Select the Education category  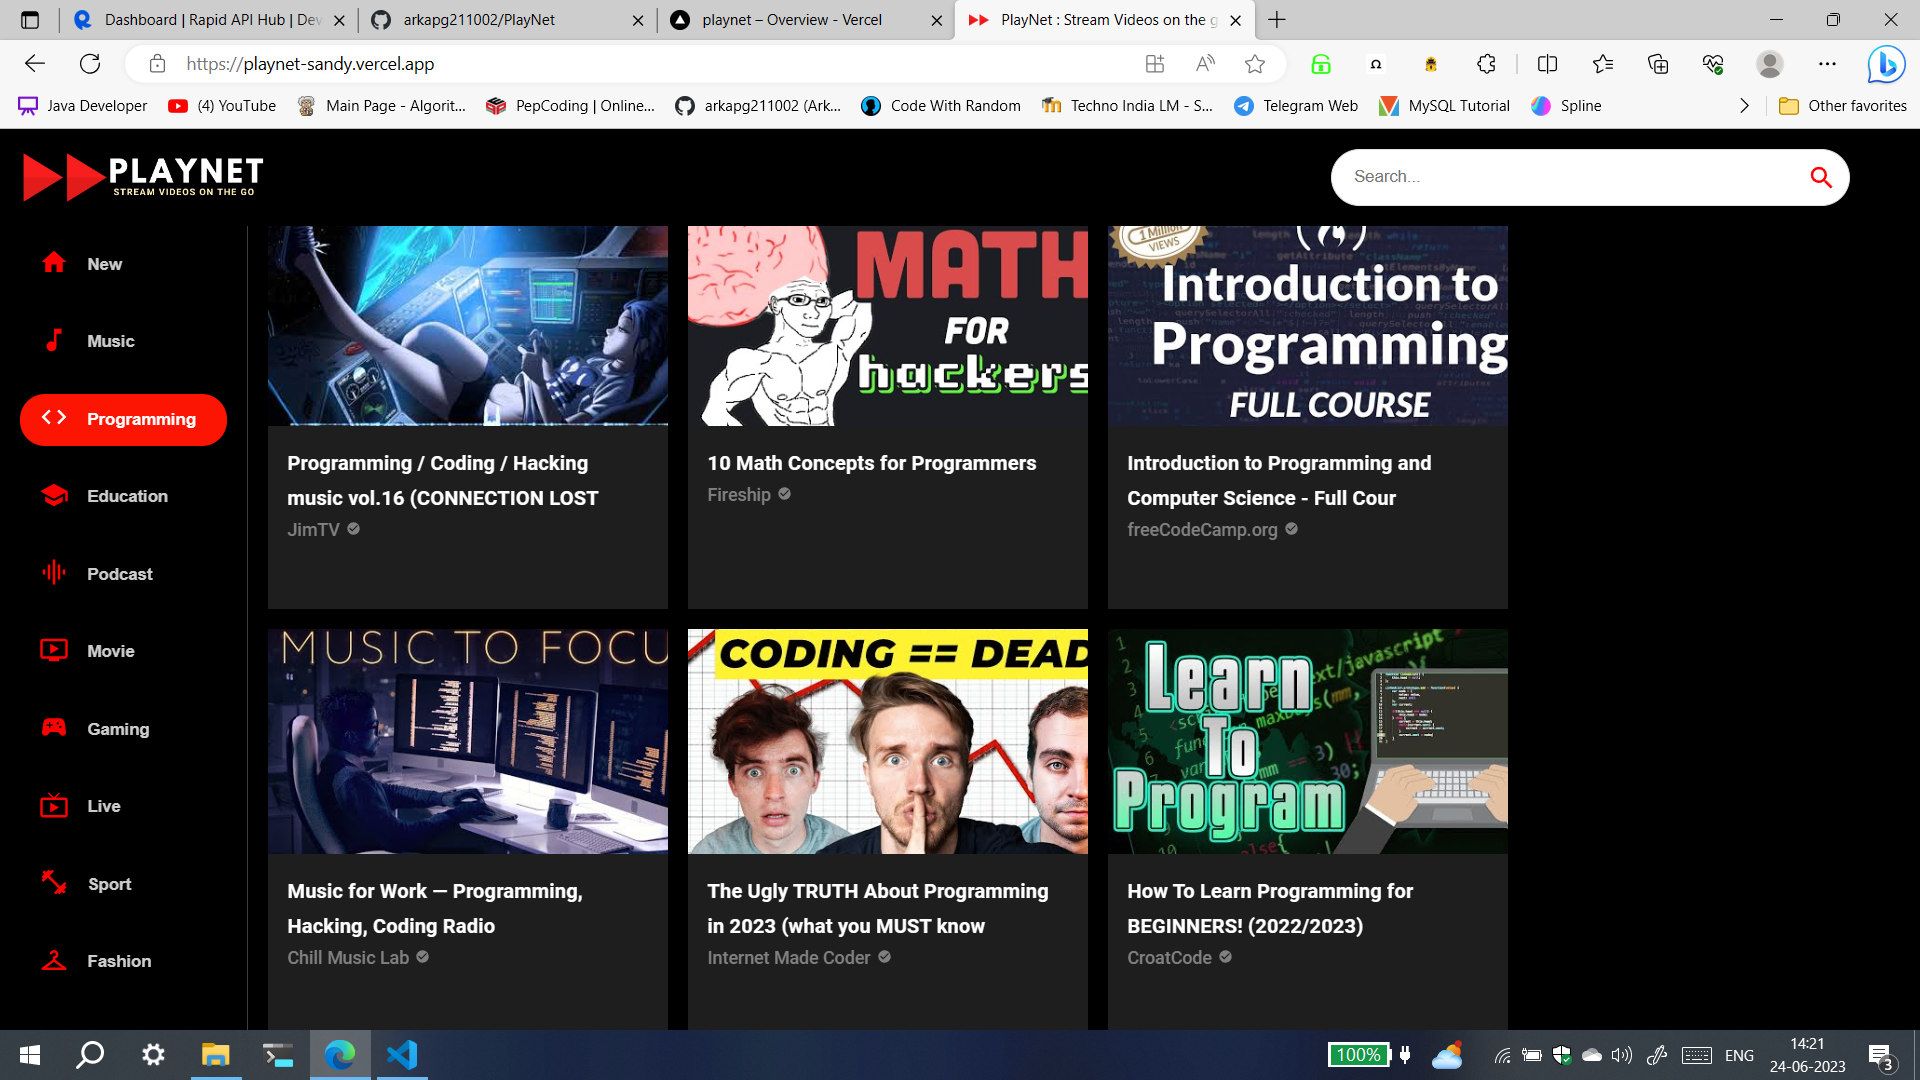(x=127, y=496)
